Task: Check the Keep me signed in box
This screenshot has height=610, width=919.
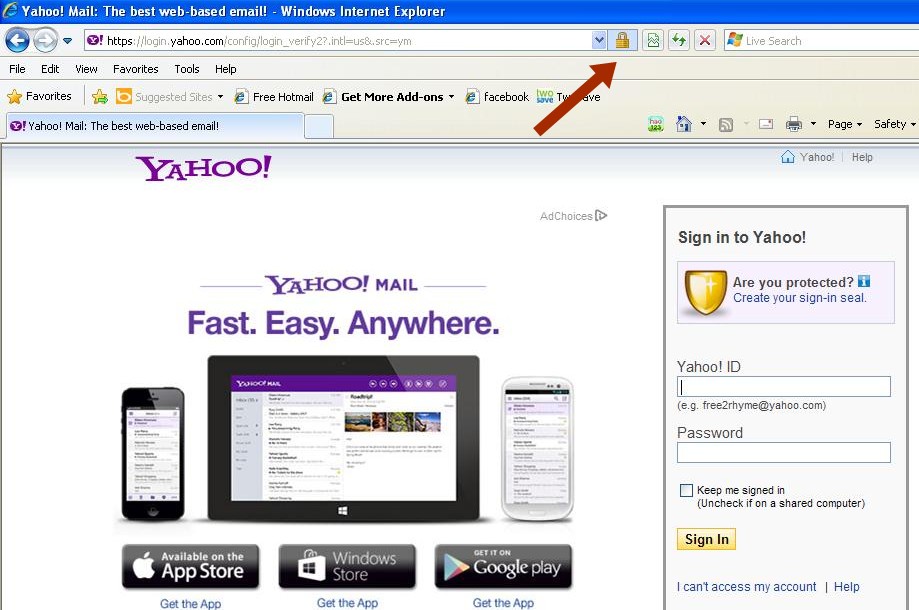Action: click(x=686, y=490)
